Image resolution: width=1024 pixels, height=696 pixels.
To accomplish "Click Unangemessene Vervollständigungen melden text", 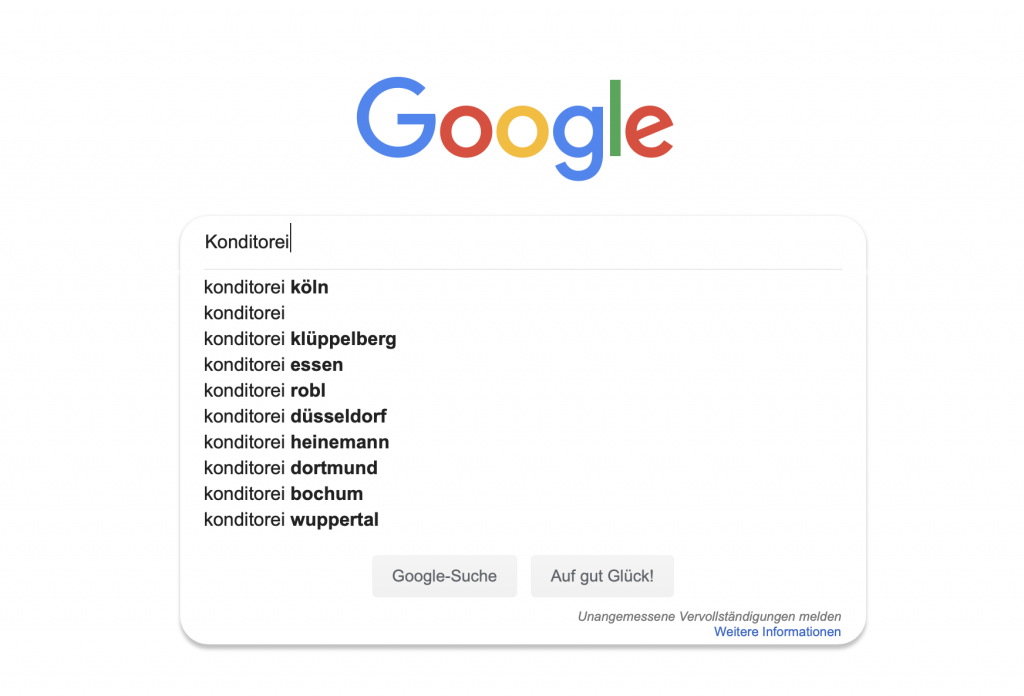I will (709, 616).
